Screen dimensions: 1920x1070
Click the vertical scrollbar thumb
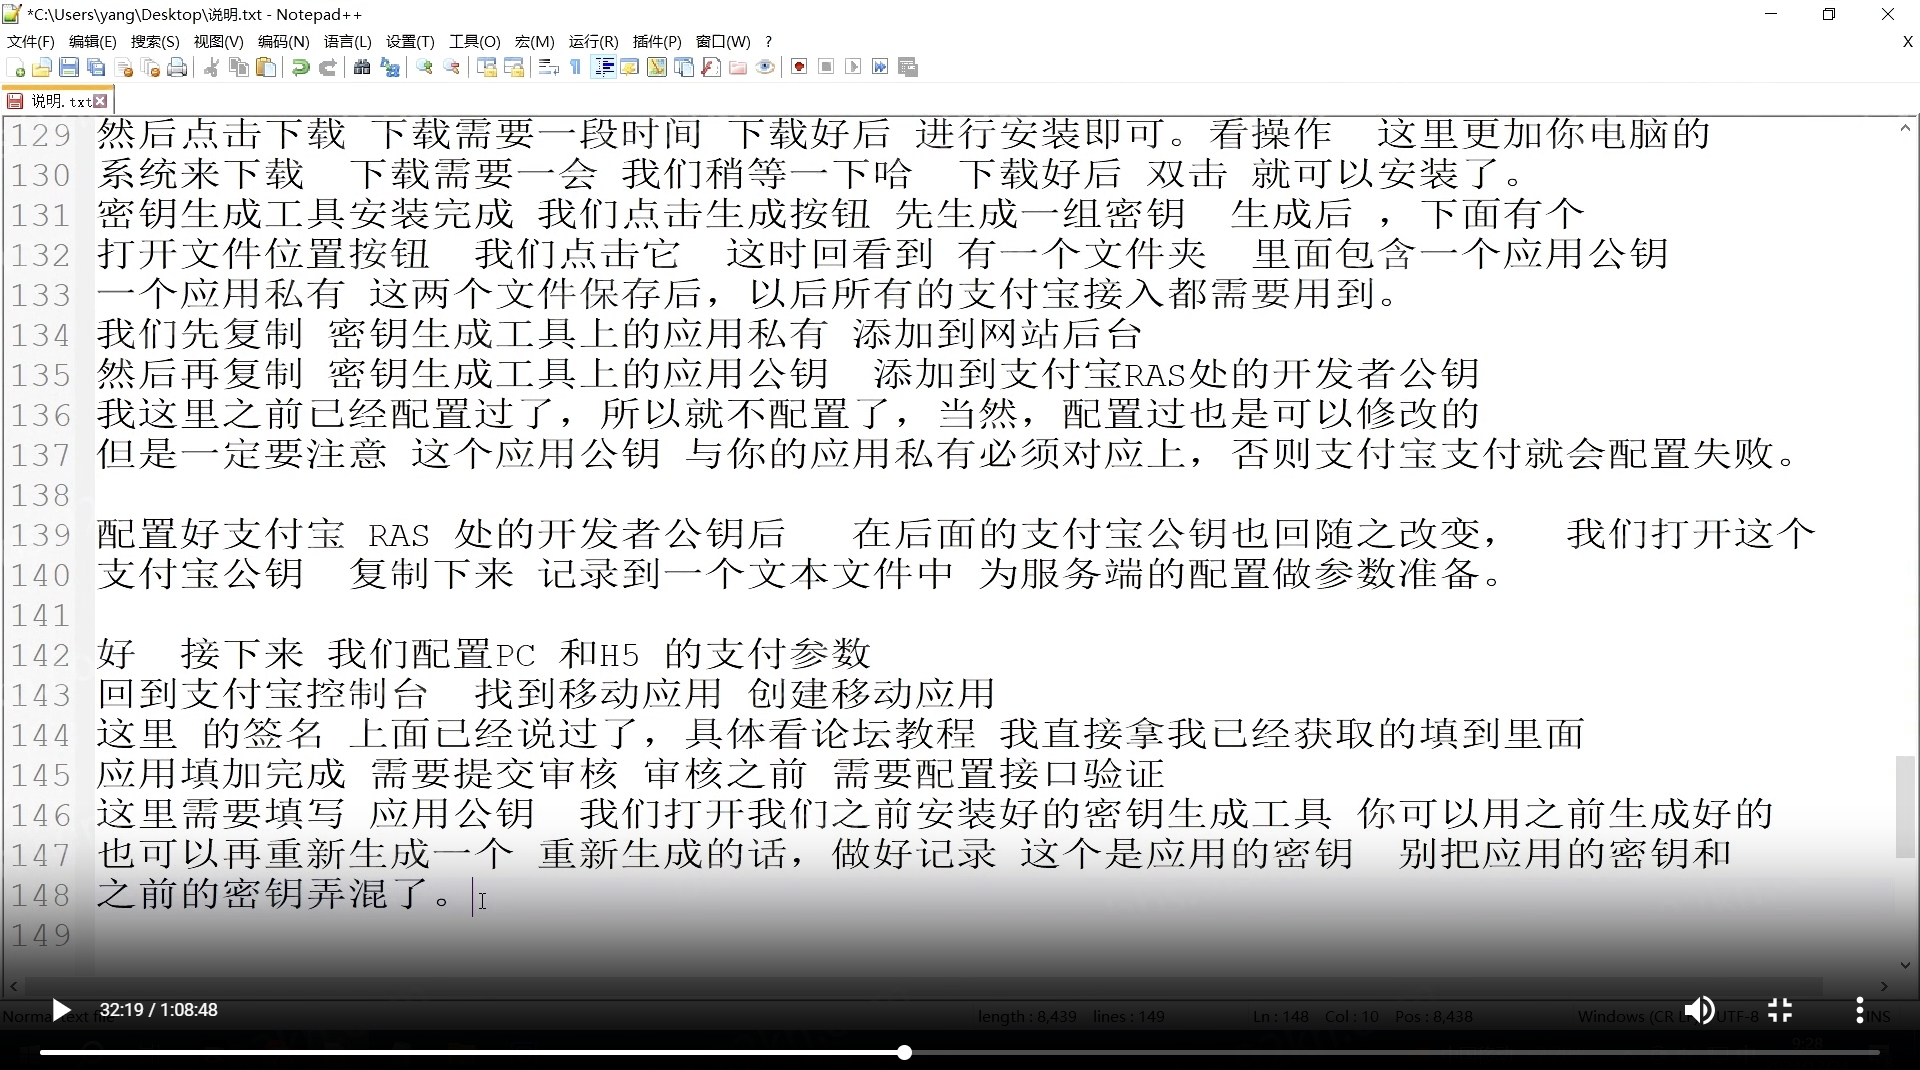(x=1905, y=807)
